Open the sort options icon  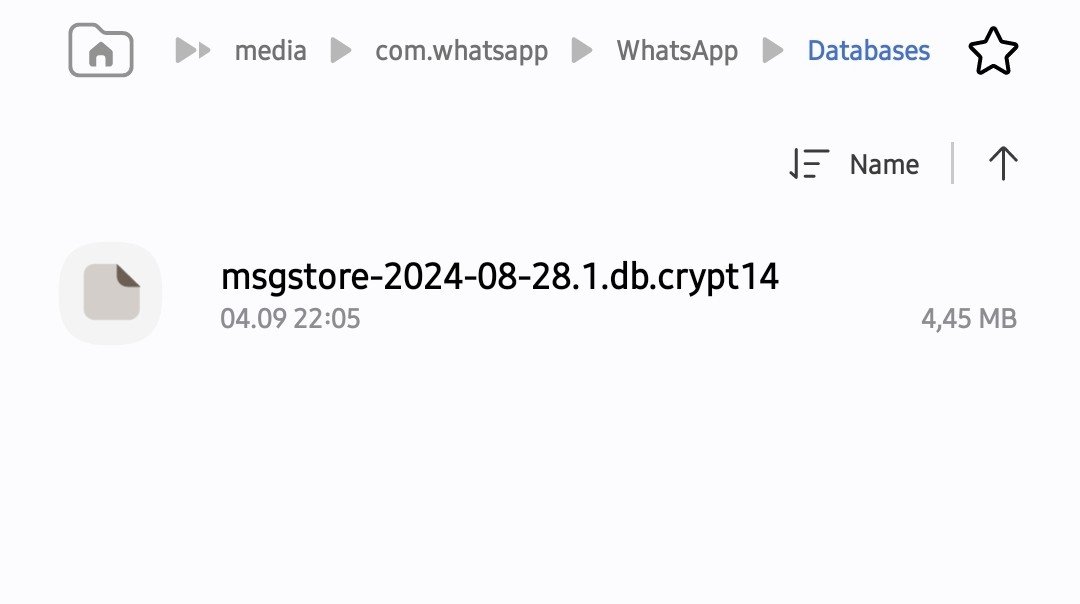[809, 164]
